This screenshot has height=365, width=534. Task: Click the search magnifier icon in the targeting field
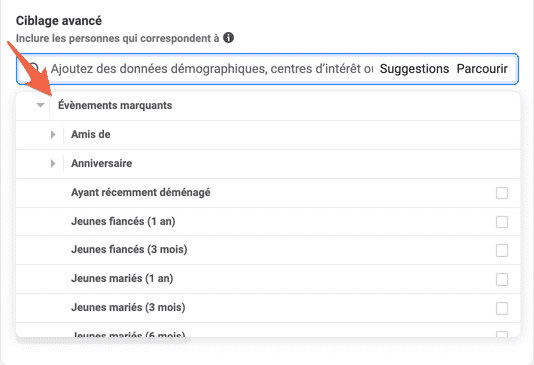(33, 68)
